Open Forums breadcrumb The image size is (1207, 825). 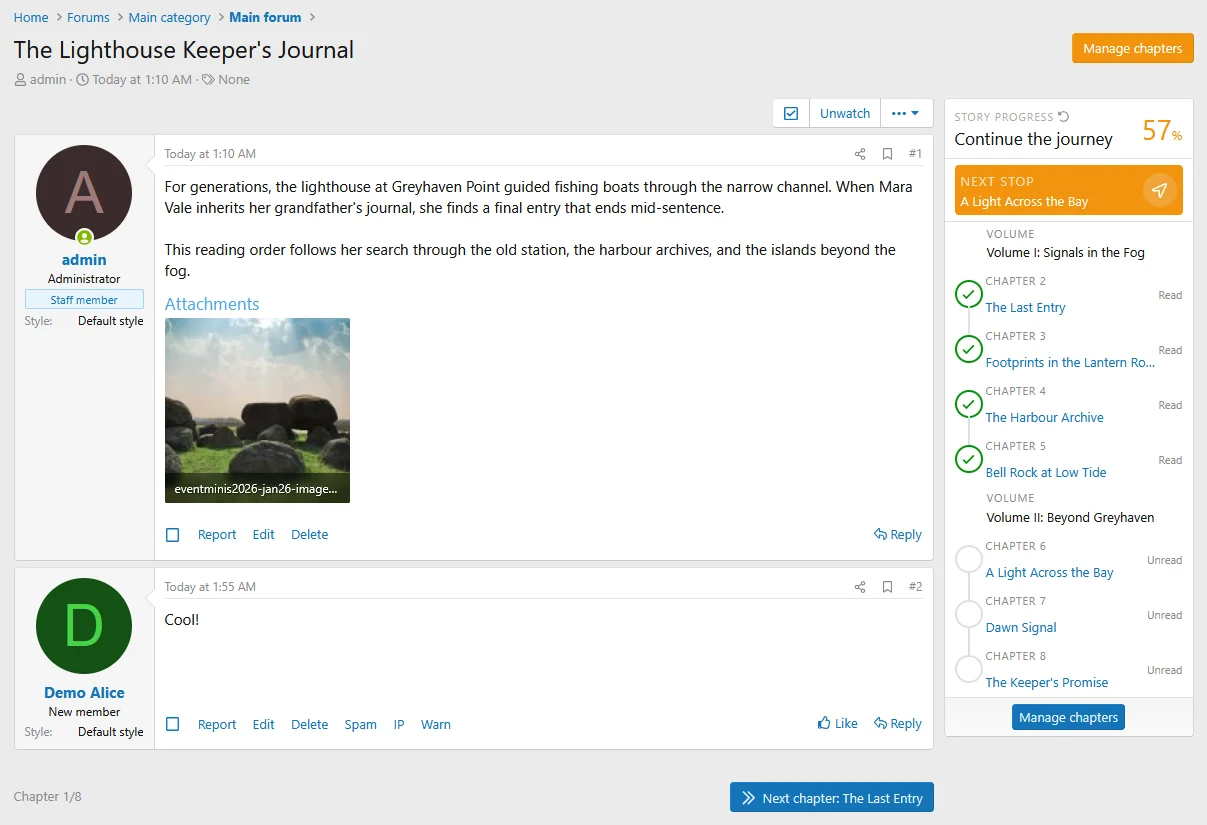88,17
